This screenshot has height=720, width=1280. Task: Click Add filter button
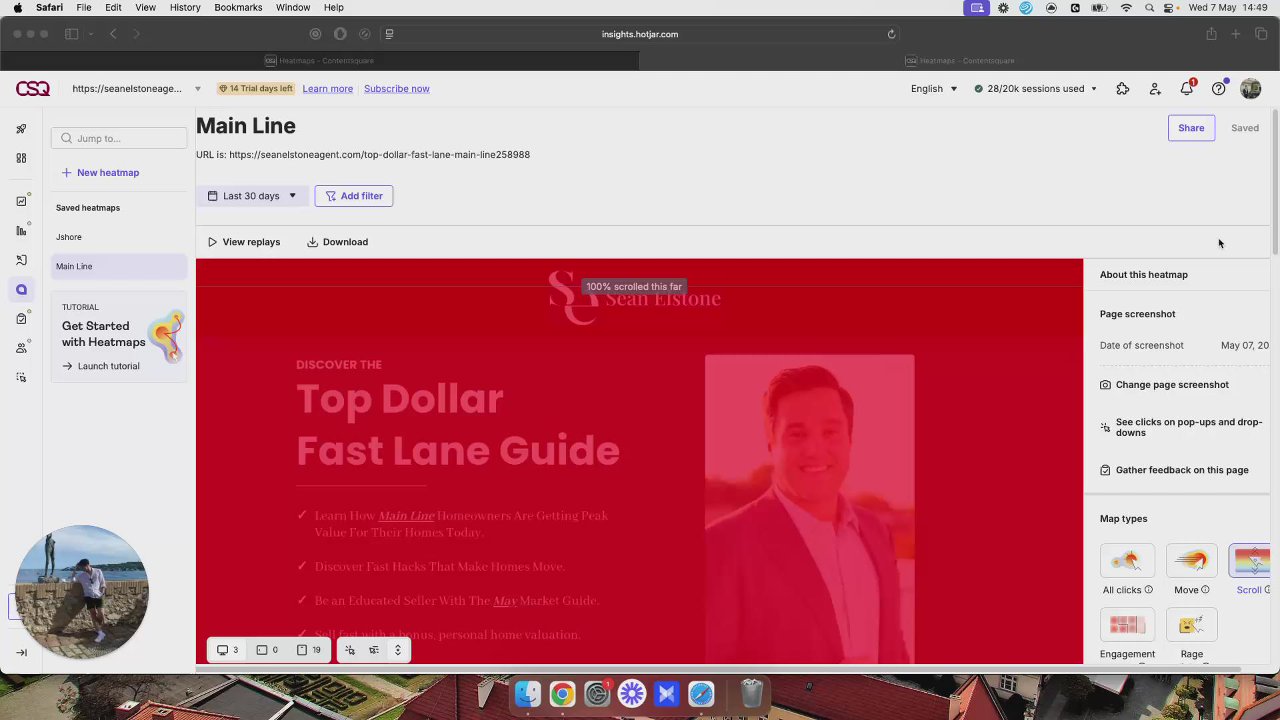coord(354,196)
